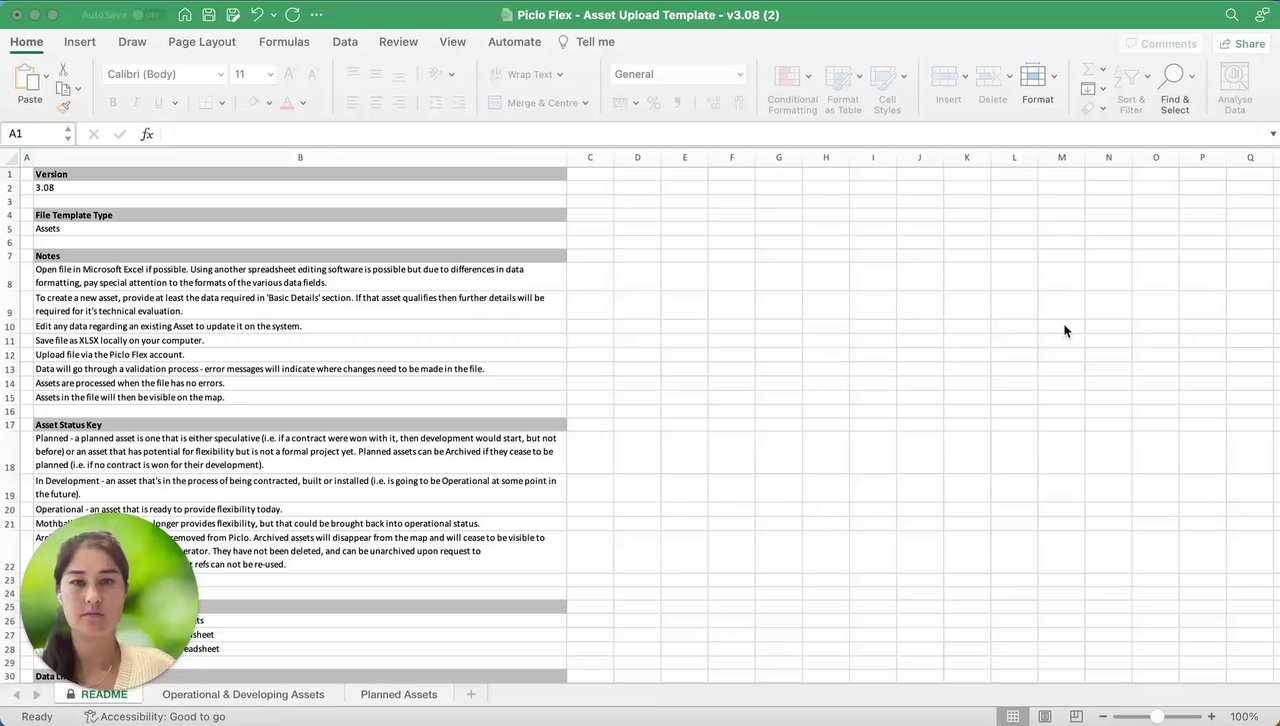The height and width of the screenshot is (726, 1280).
Task: Switch to Page Layout view in status bar
Action: [1045, 716]
